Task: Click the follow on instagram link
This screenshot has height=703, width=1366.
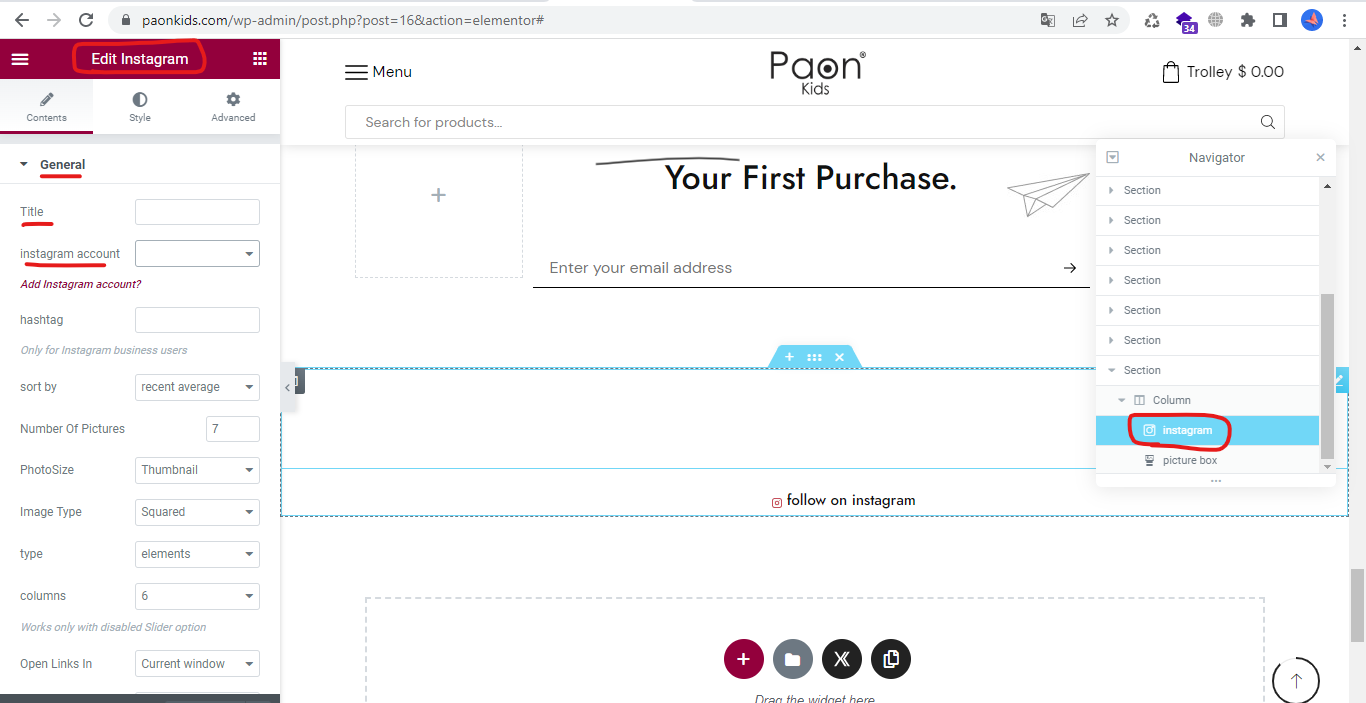Action: pos(843,500)
